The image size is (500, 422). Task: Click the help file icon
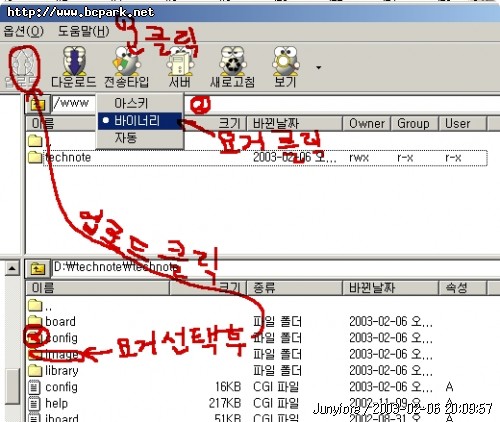coord(34,403)
